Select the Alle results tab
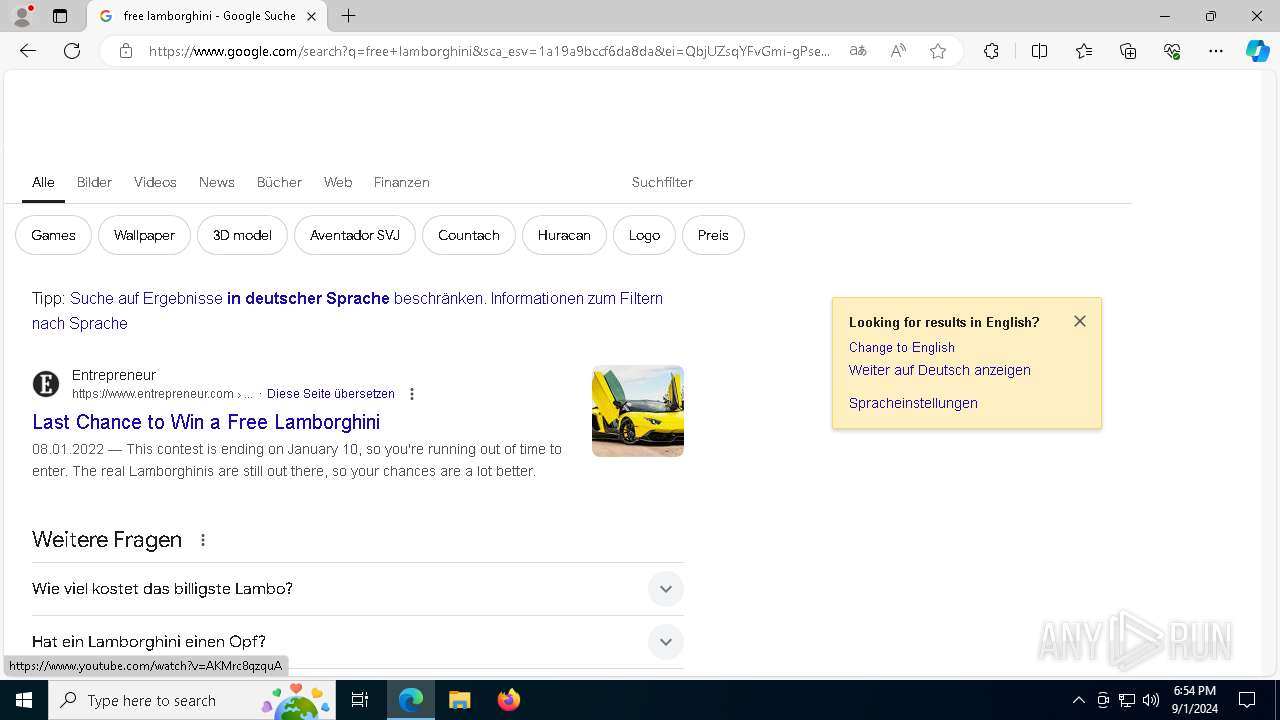The width and height of the screenshot is (1280, 720). click(43, 182)
